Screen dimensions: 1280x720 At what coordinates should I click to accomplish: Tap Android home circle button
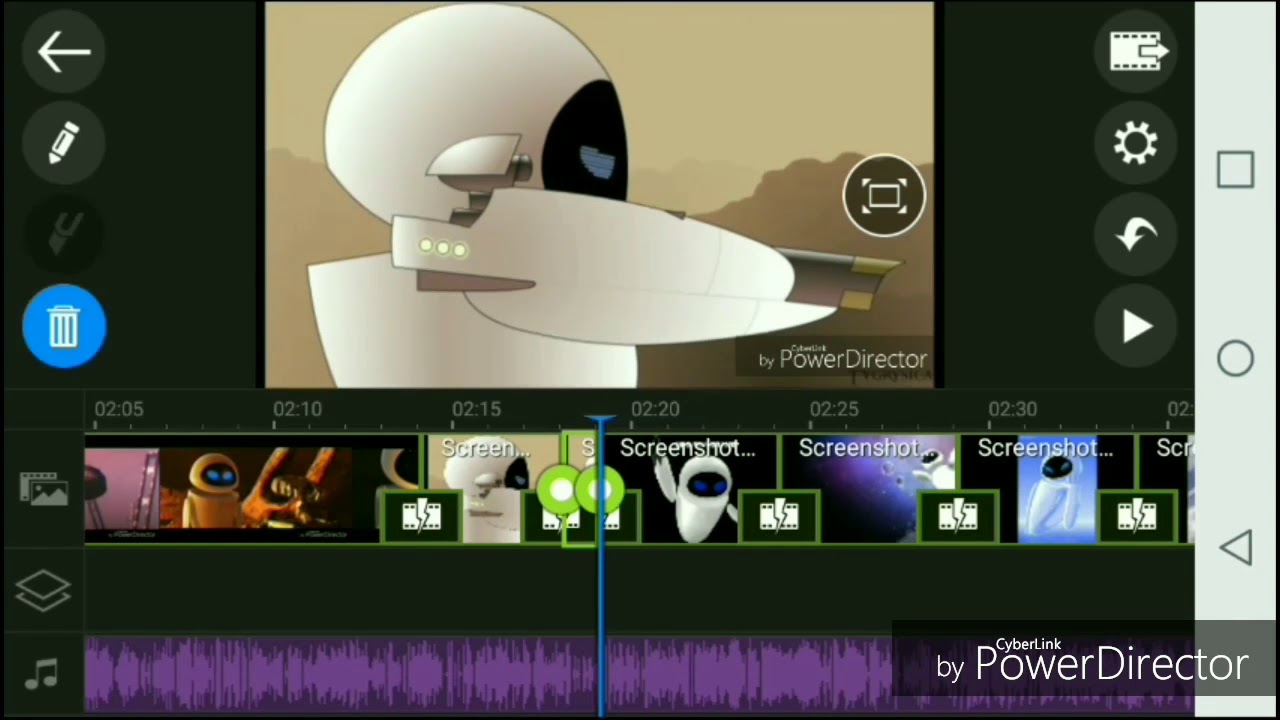tap(1235, 359)
